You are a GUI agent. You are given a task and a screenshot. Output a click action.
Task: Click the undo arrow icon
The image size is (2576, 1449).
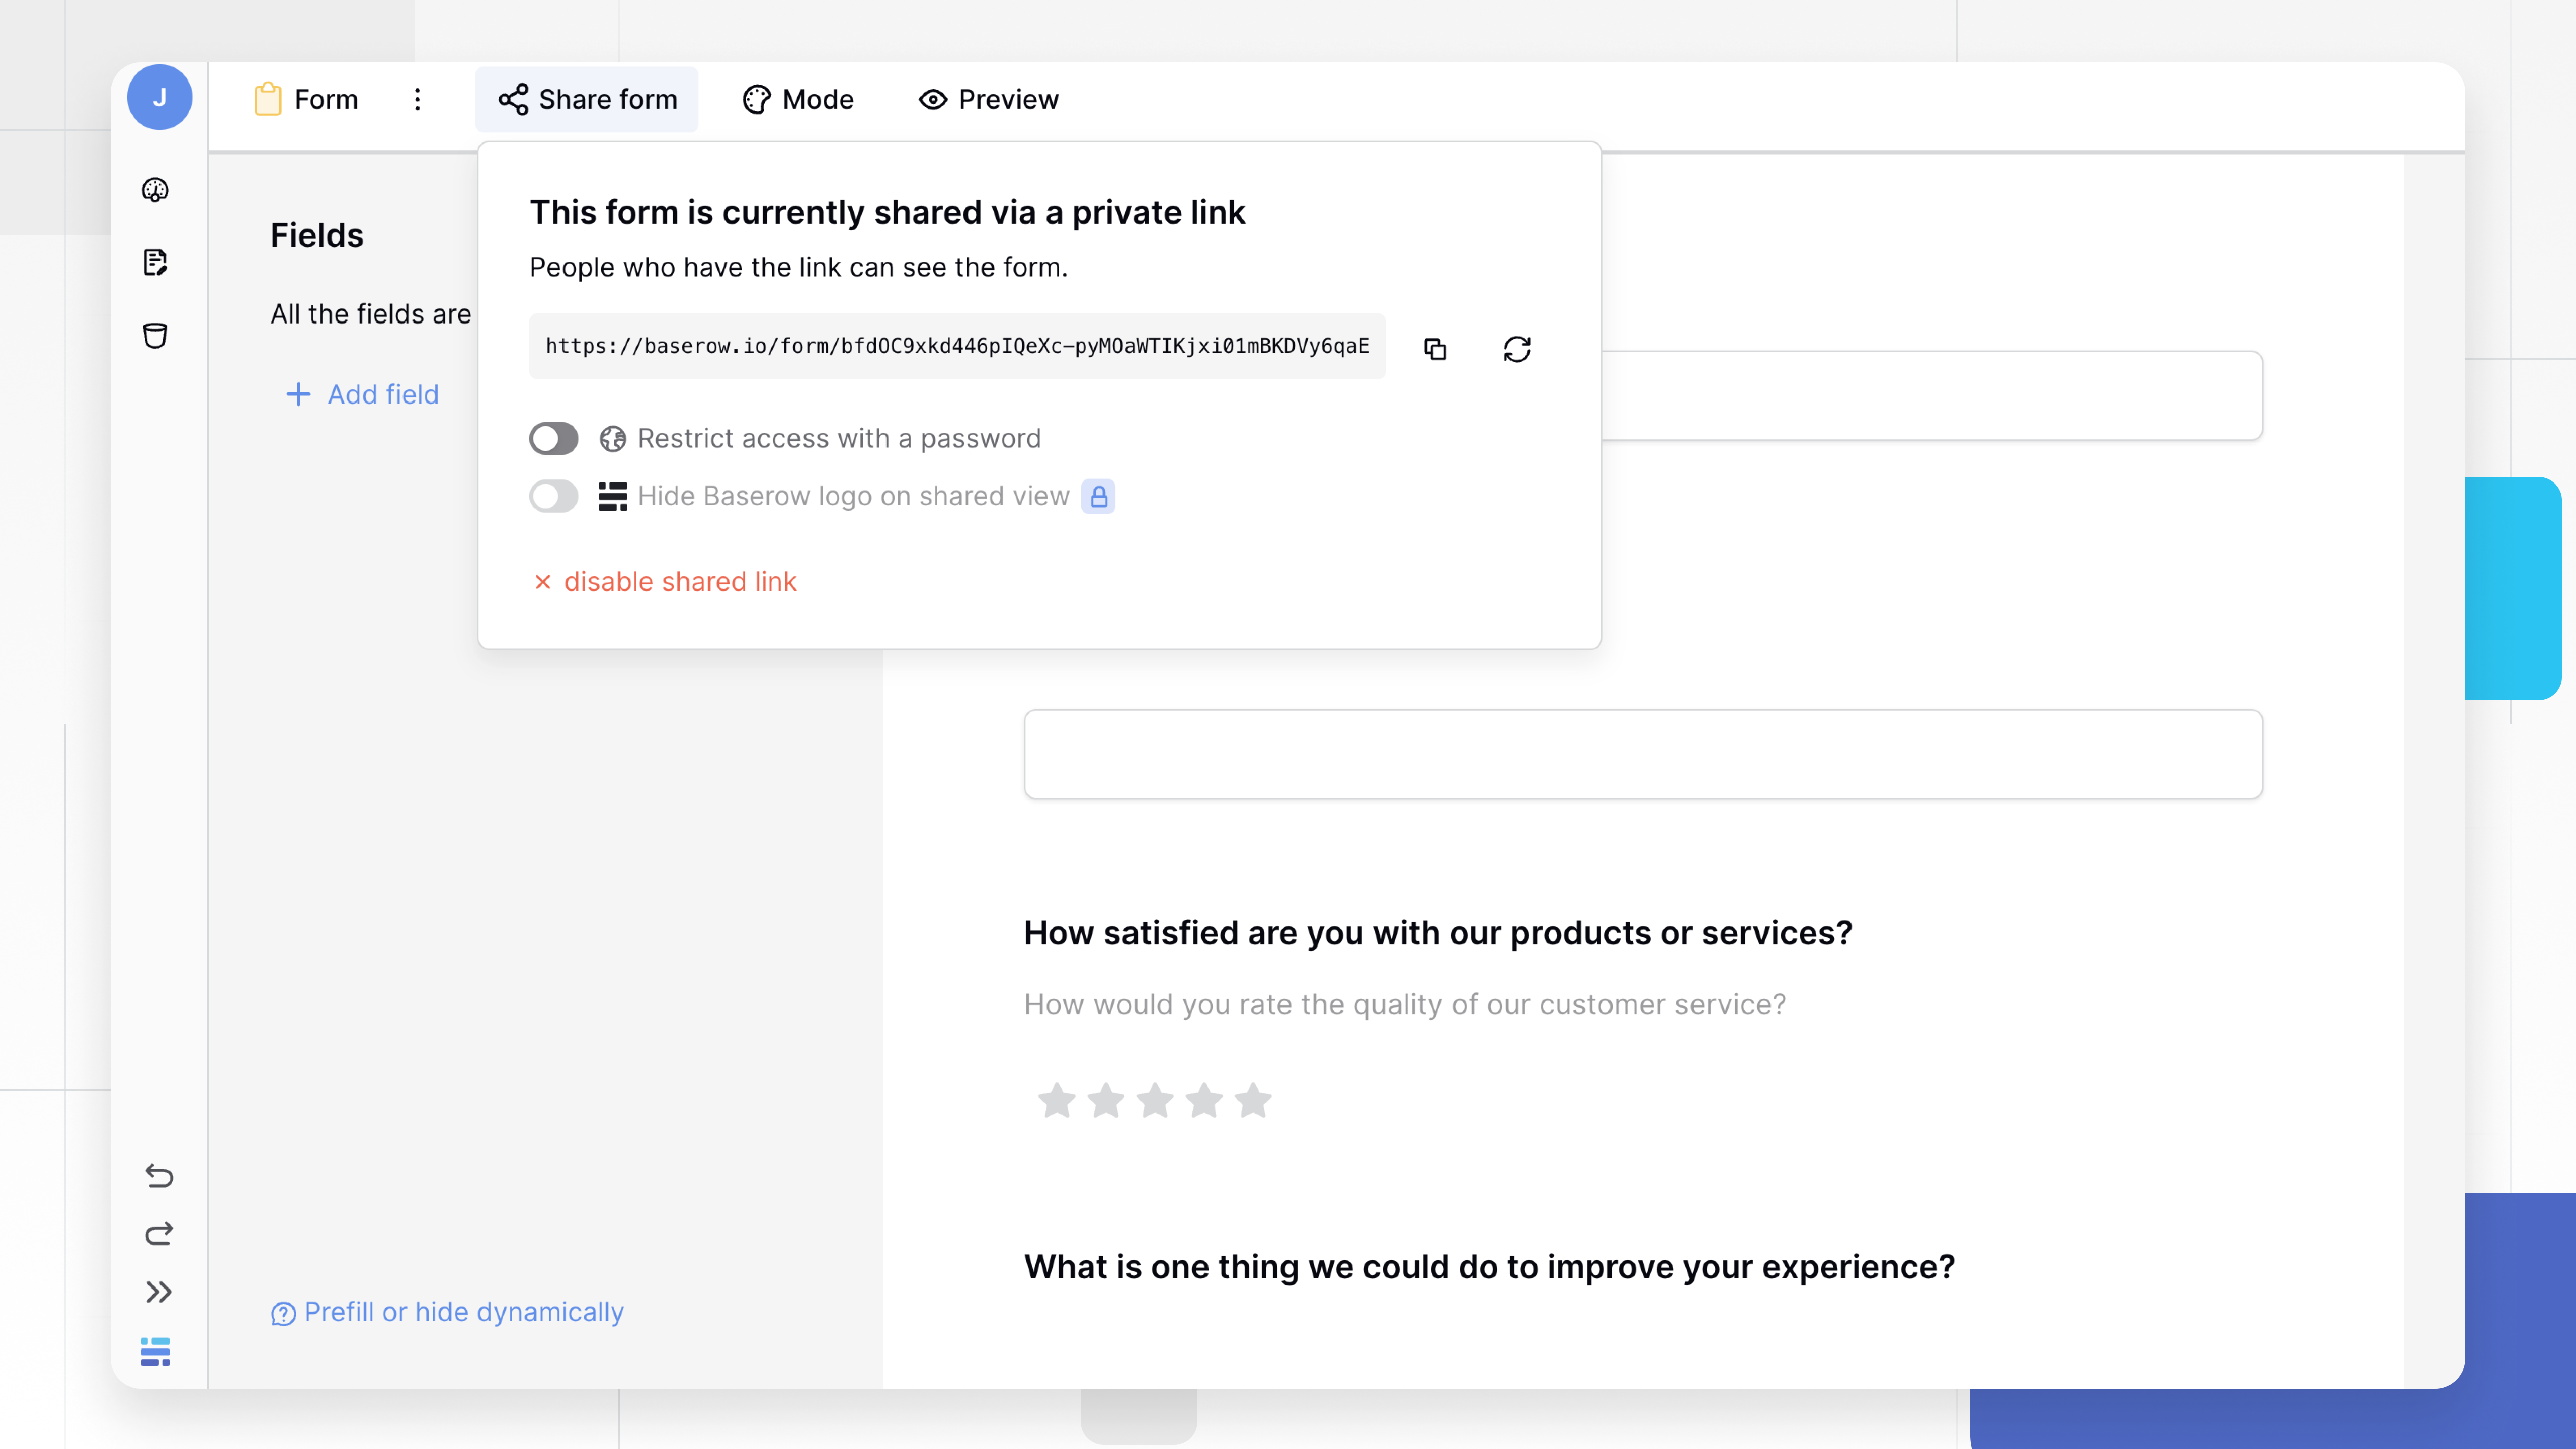[x=158, y=1175]
